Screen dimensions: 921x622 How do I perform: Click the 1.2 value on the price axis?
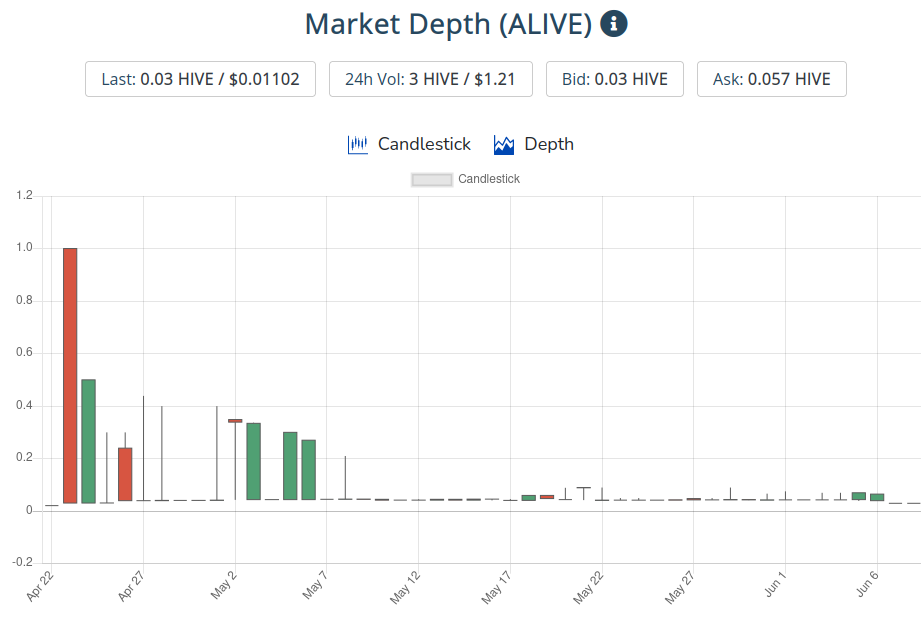25,196
